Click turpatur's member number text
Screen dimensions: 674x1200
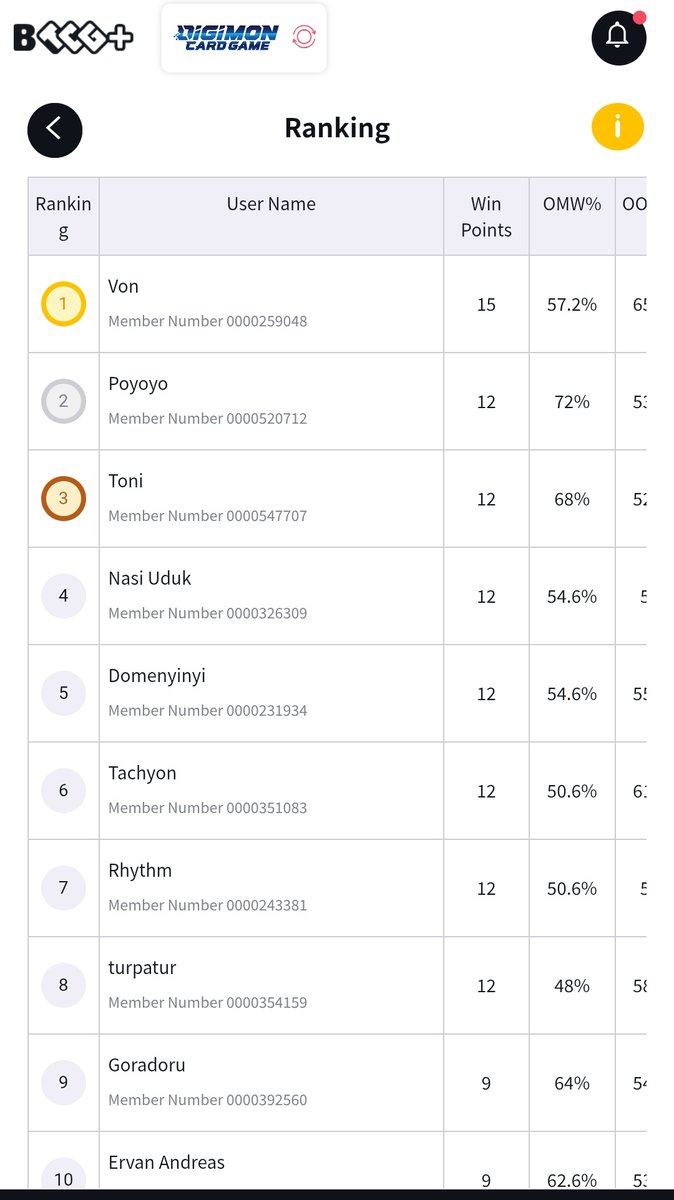tap(207, 1002)
